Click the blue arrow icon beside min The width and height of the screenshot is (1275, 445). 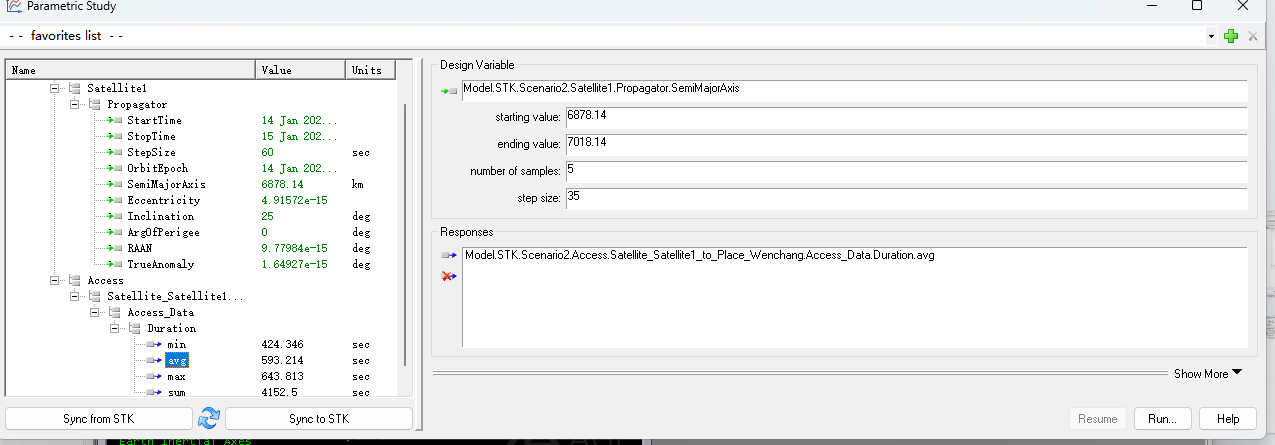pos(154,344)
